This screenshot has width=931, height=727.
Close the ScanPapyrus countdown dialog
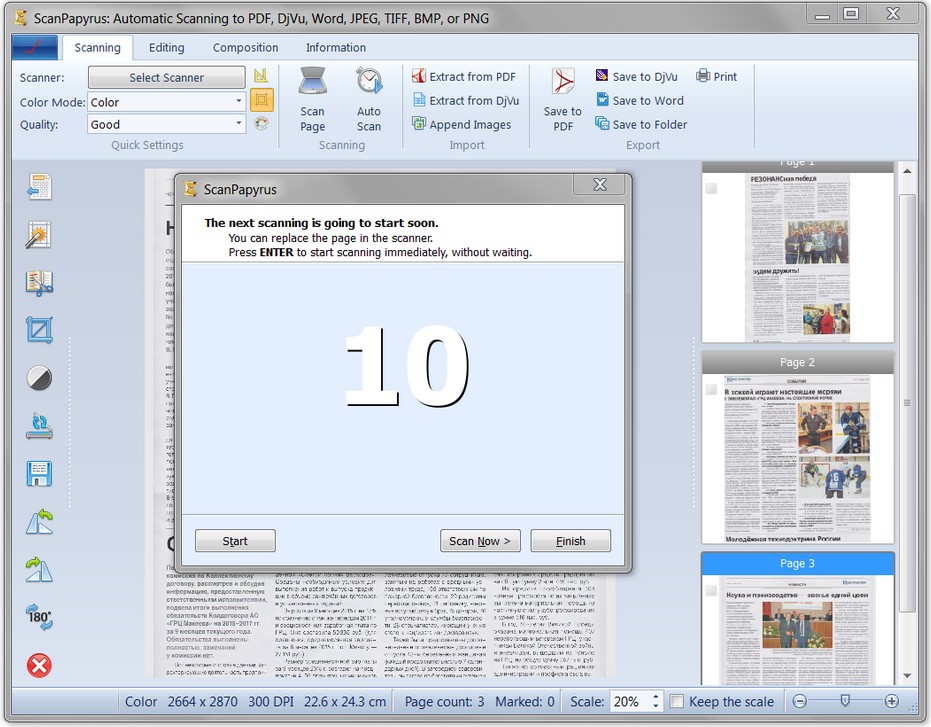pos(600,185)
